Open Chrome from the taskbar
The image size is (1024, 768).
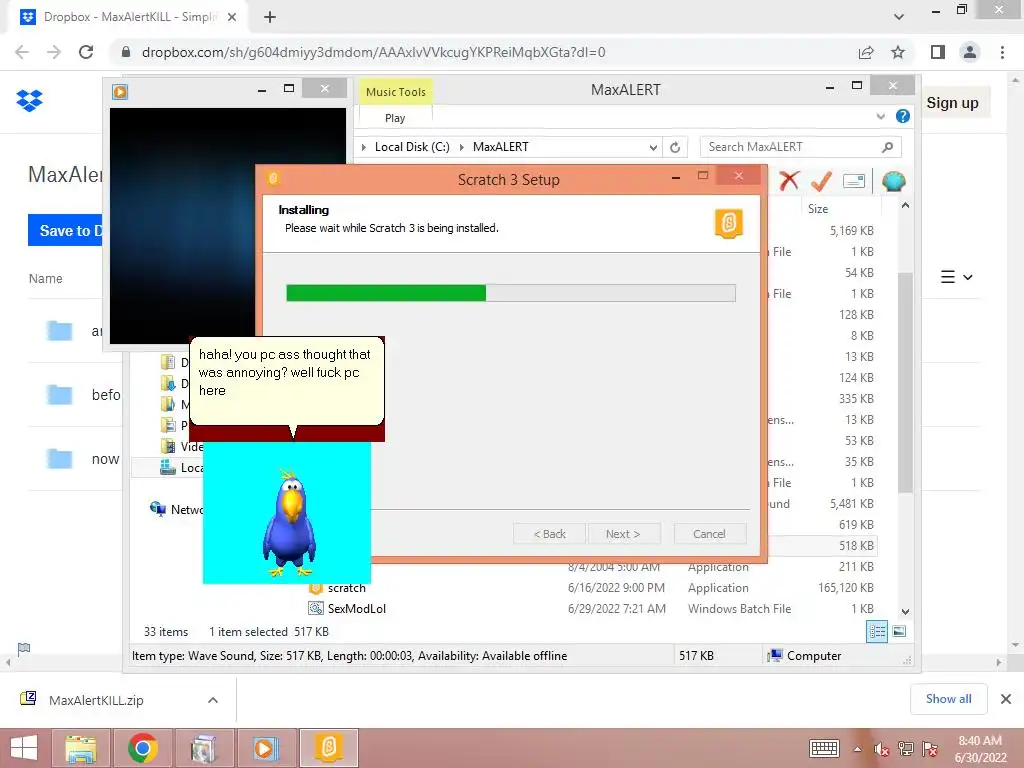click(142, 748)
